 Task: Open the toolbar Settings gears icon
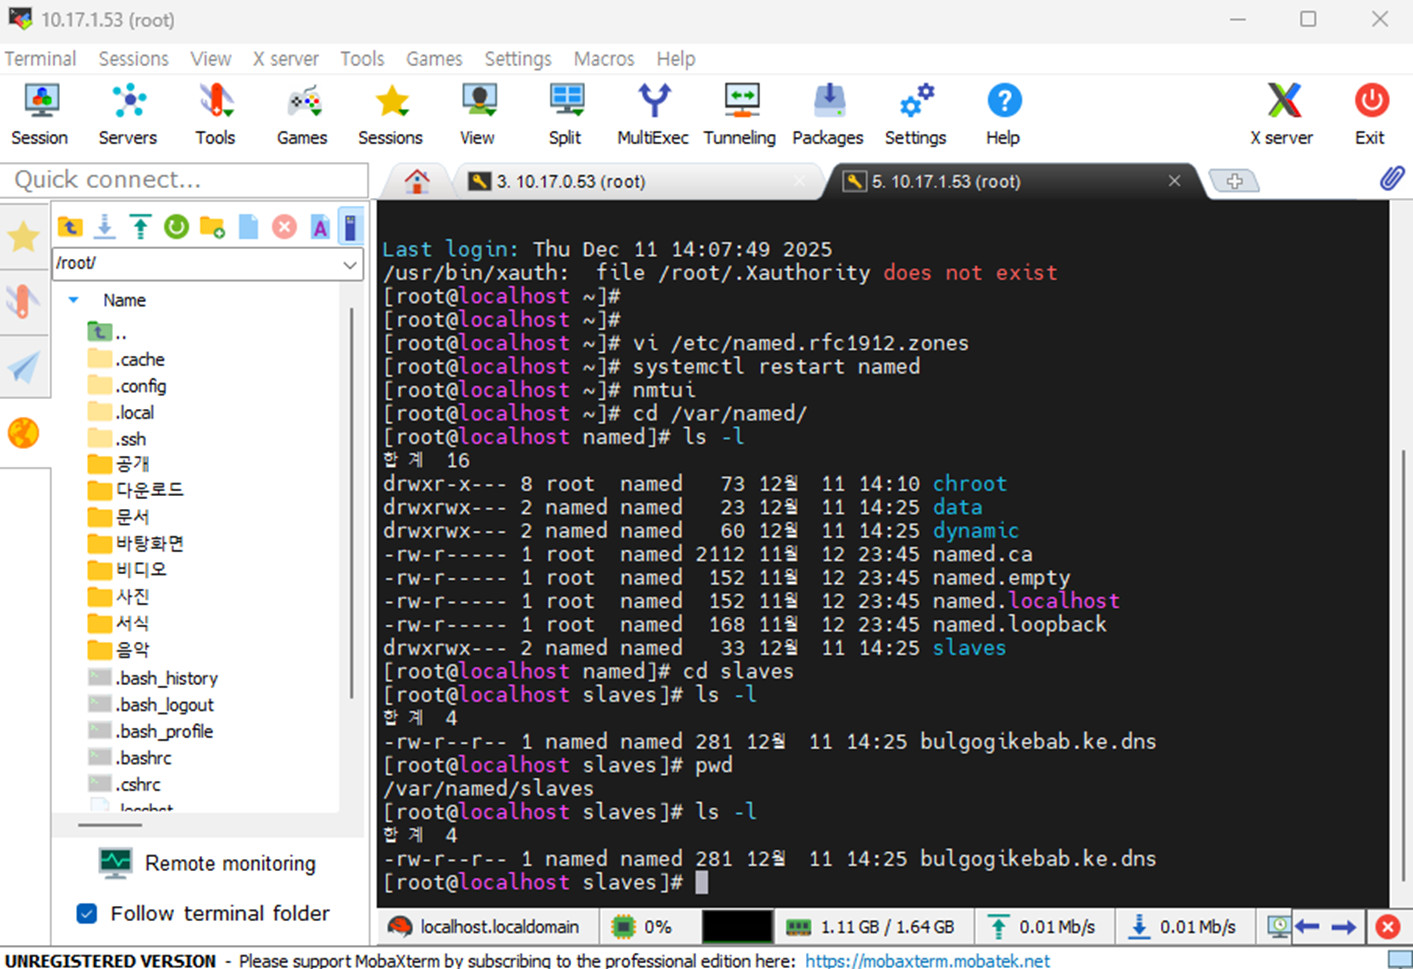pos(916,114)
